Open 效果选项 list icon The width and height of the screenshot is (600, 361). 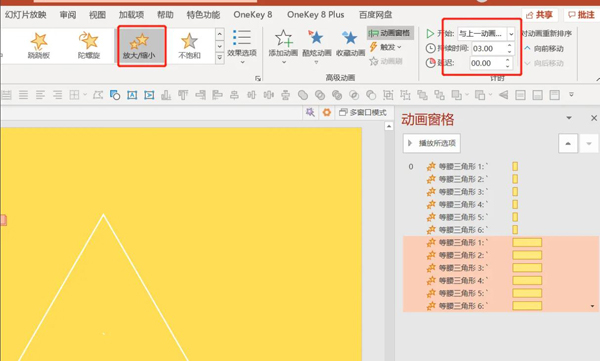coord(242,38)
